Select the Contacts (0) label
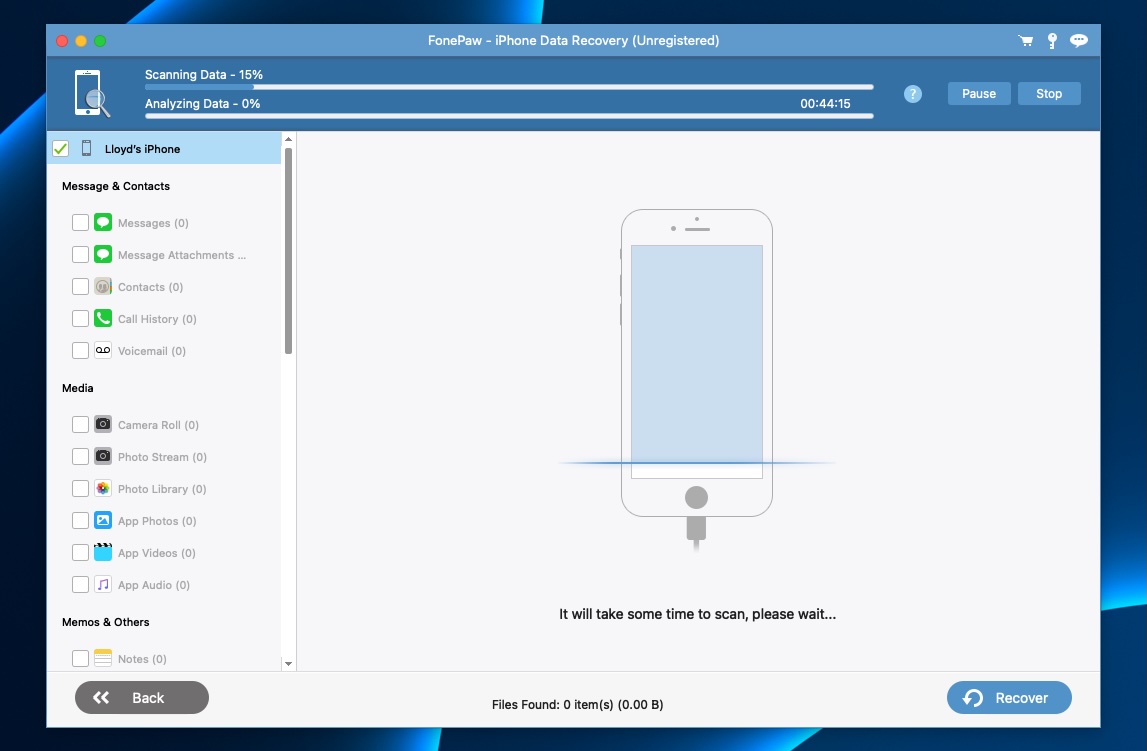The height and width of the screenshot is (751, 1147). 150,287
